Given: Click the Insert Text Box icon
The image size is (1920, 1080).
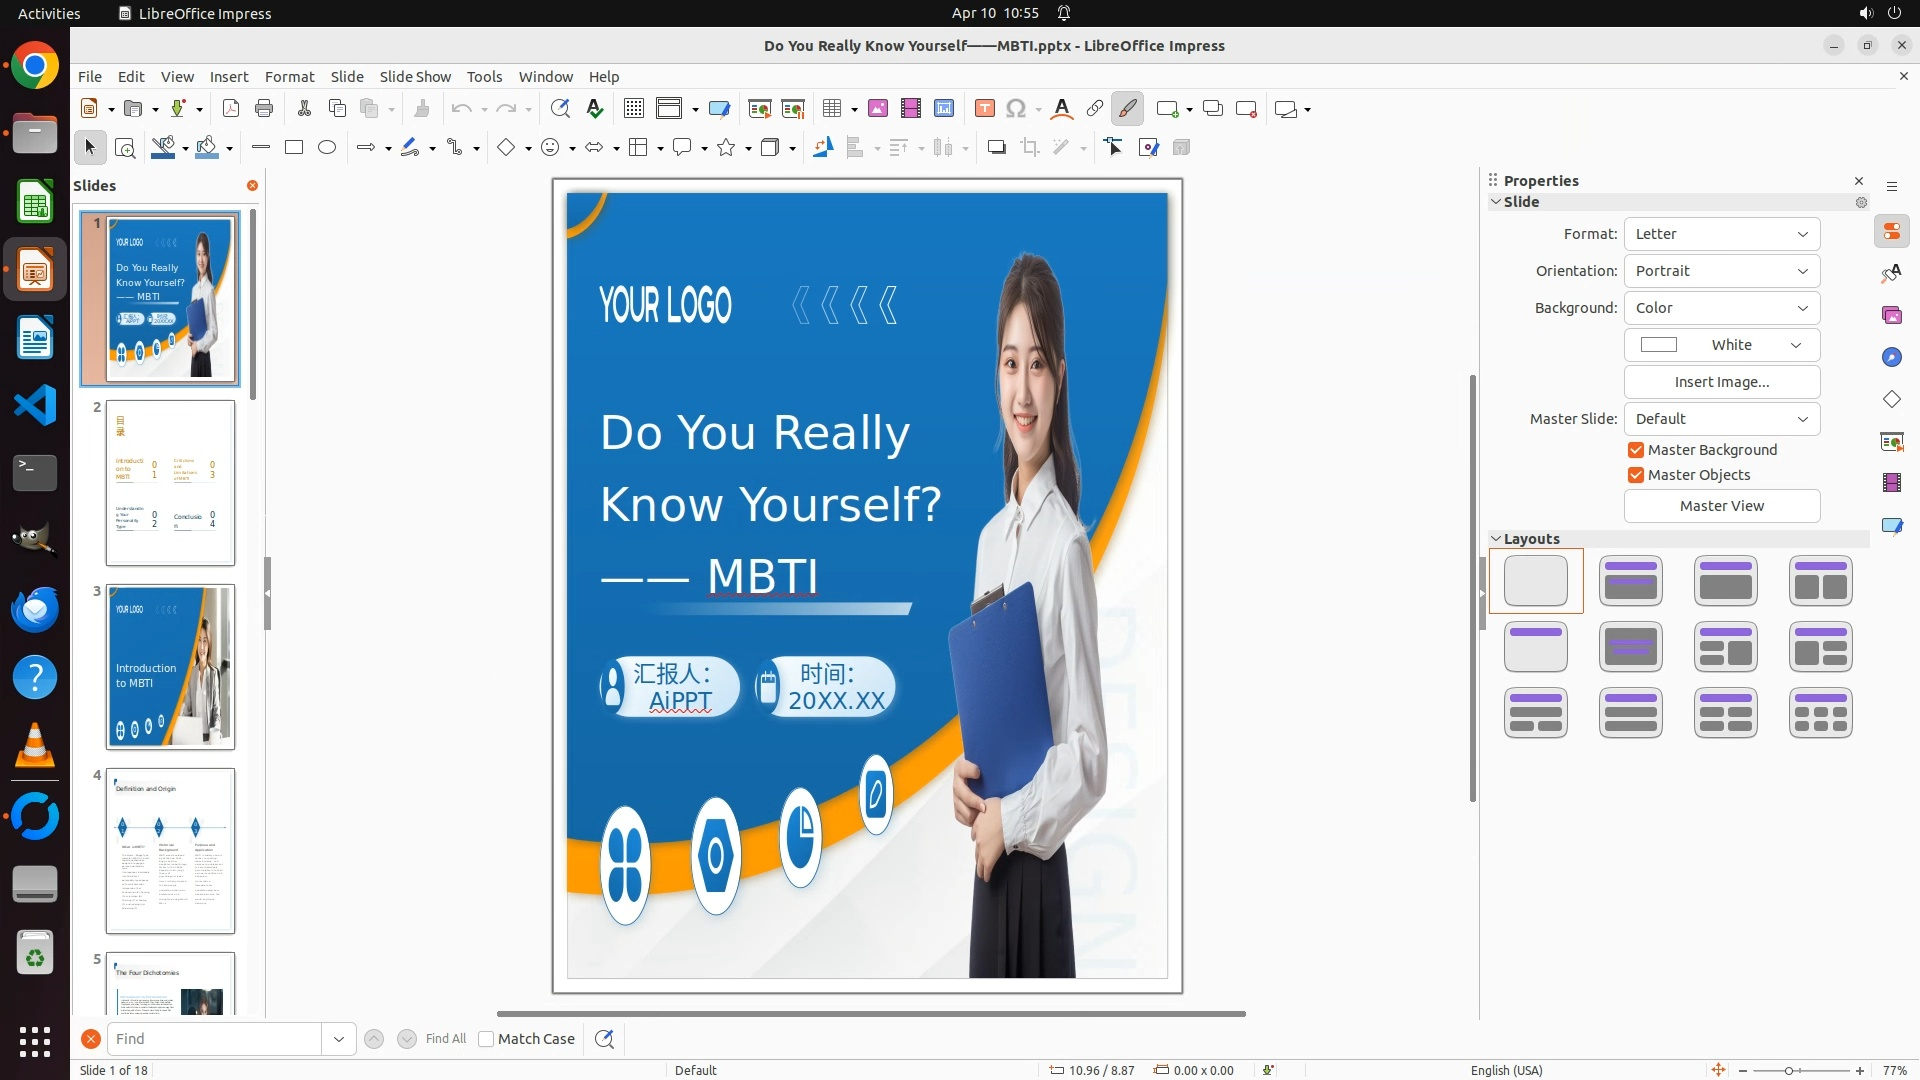Looking at the screenshot, I should point(984,109).
